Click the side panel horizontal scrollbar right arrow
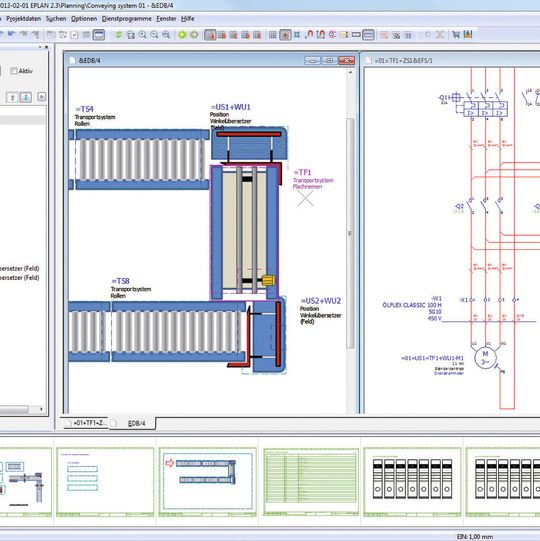 coord(41,409)
